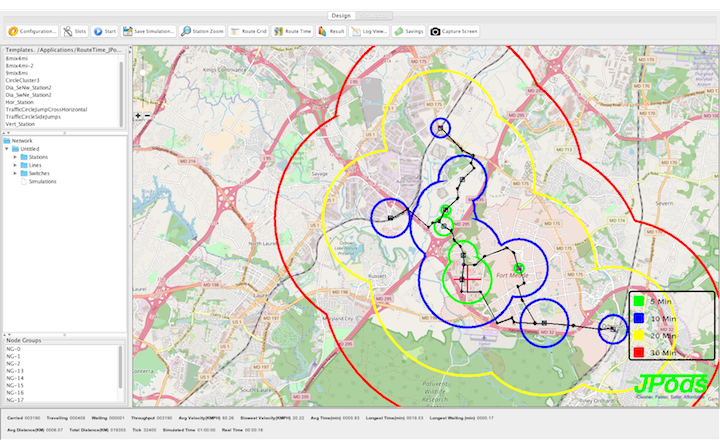
Task: Show the Route Grid
Action: pyautogui.click(x=250, y=31)
